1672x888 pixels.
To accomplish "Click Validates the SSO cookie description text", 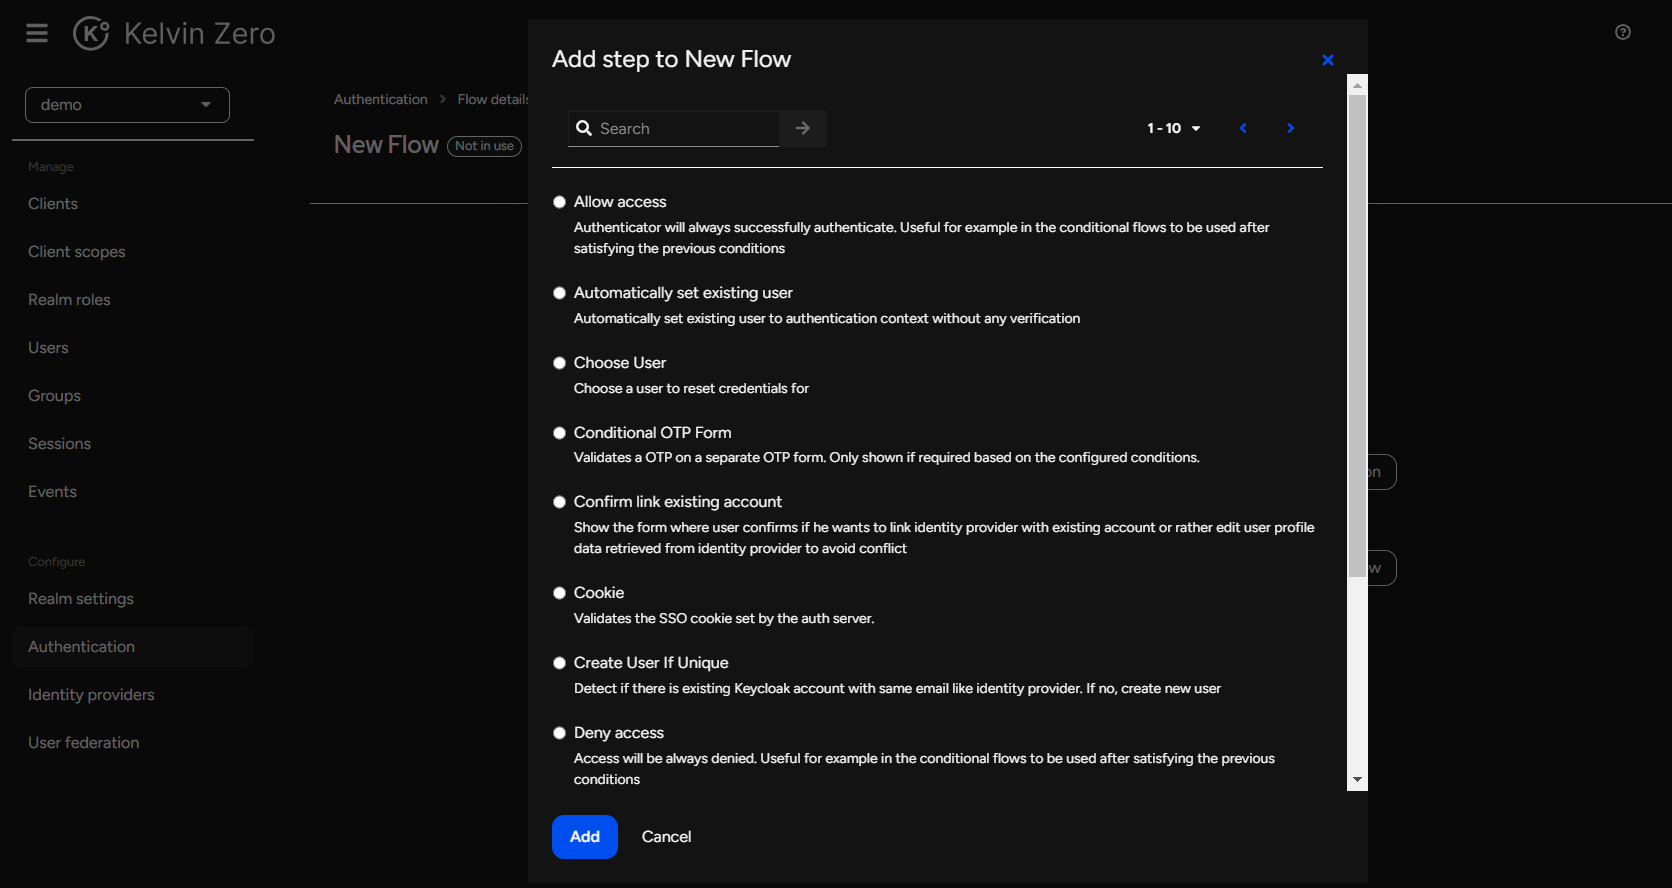I will click(724, 619).
